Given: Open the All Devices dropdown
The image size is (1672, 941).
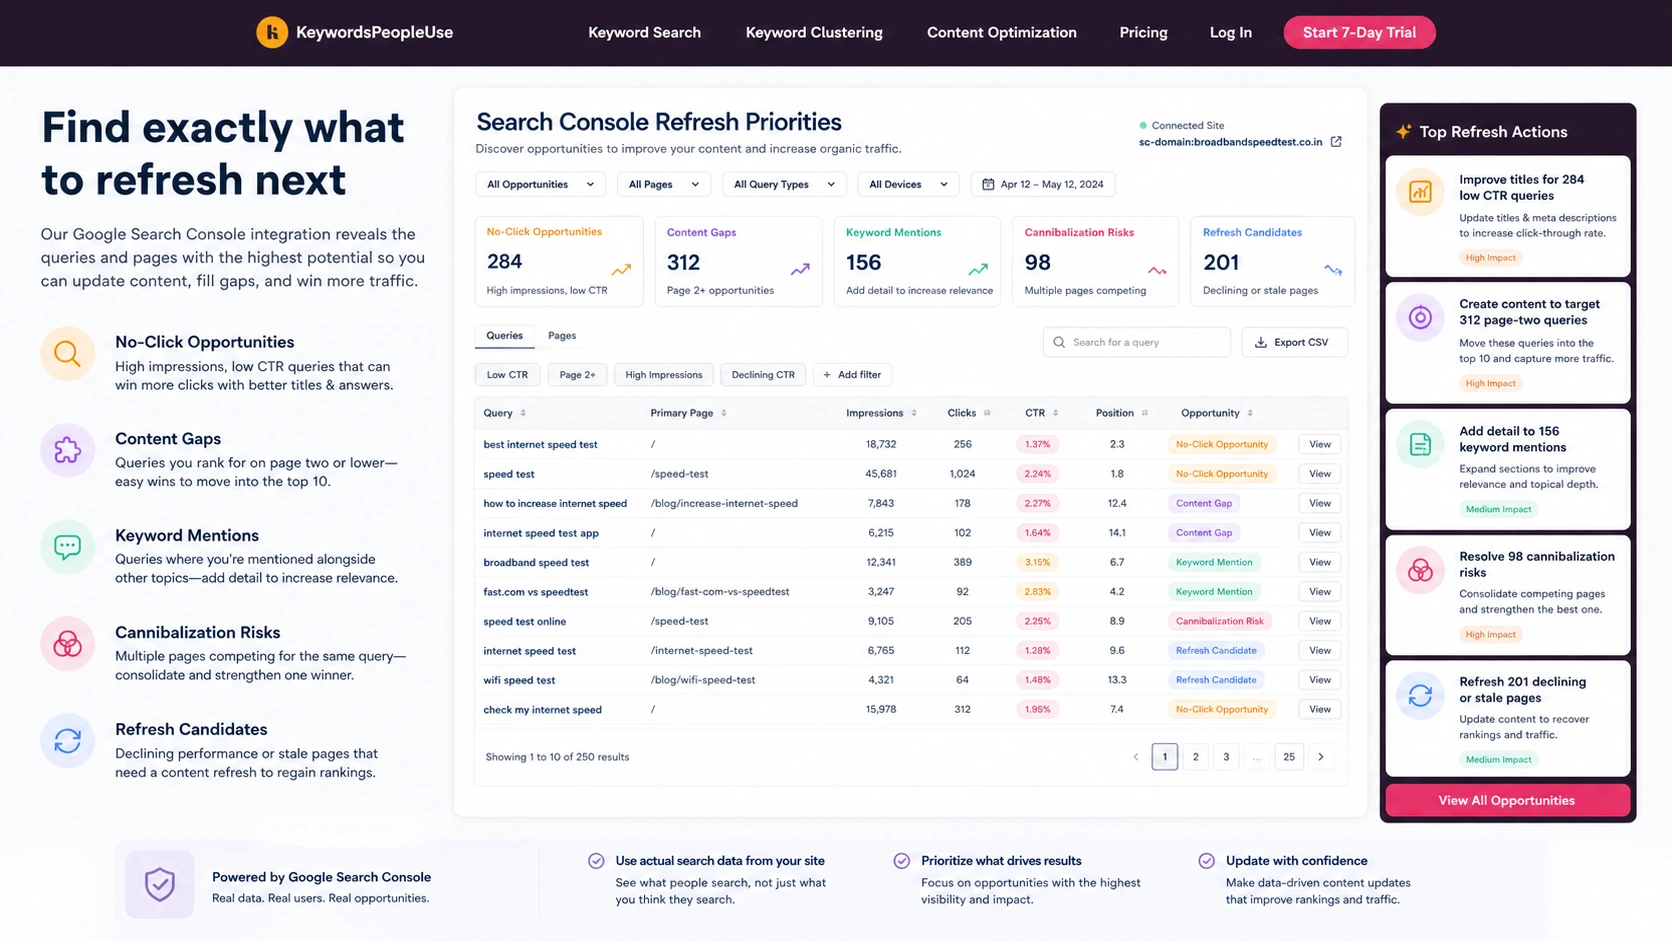Looking at the screenshot, I should (x=908, y=184).
